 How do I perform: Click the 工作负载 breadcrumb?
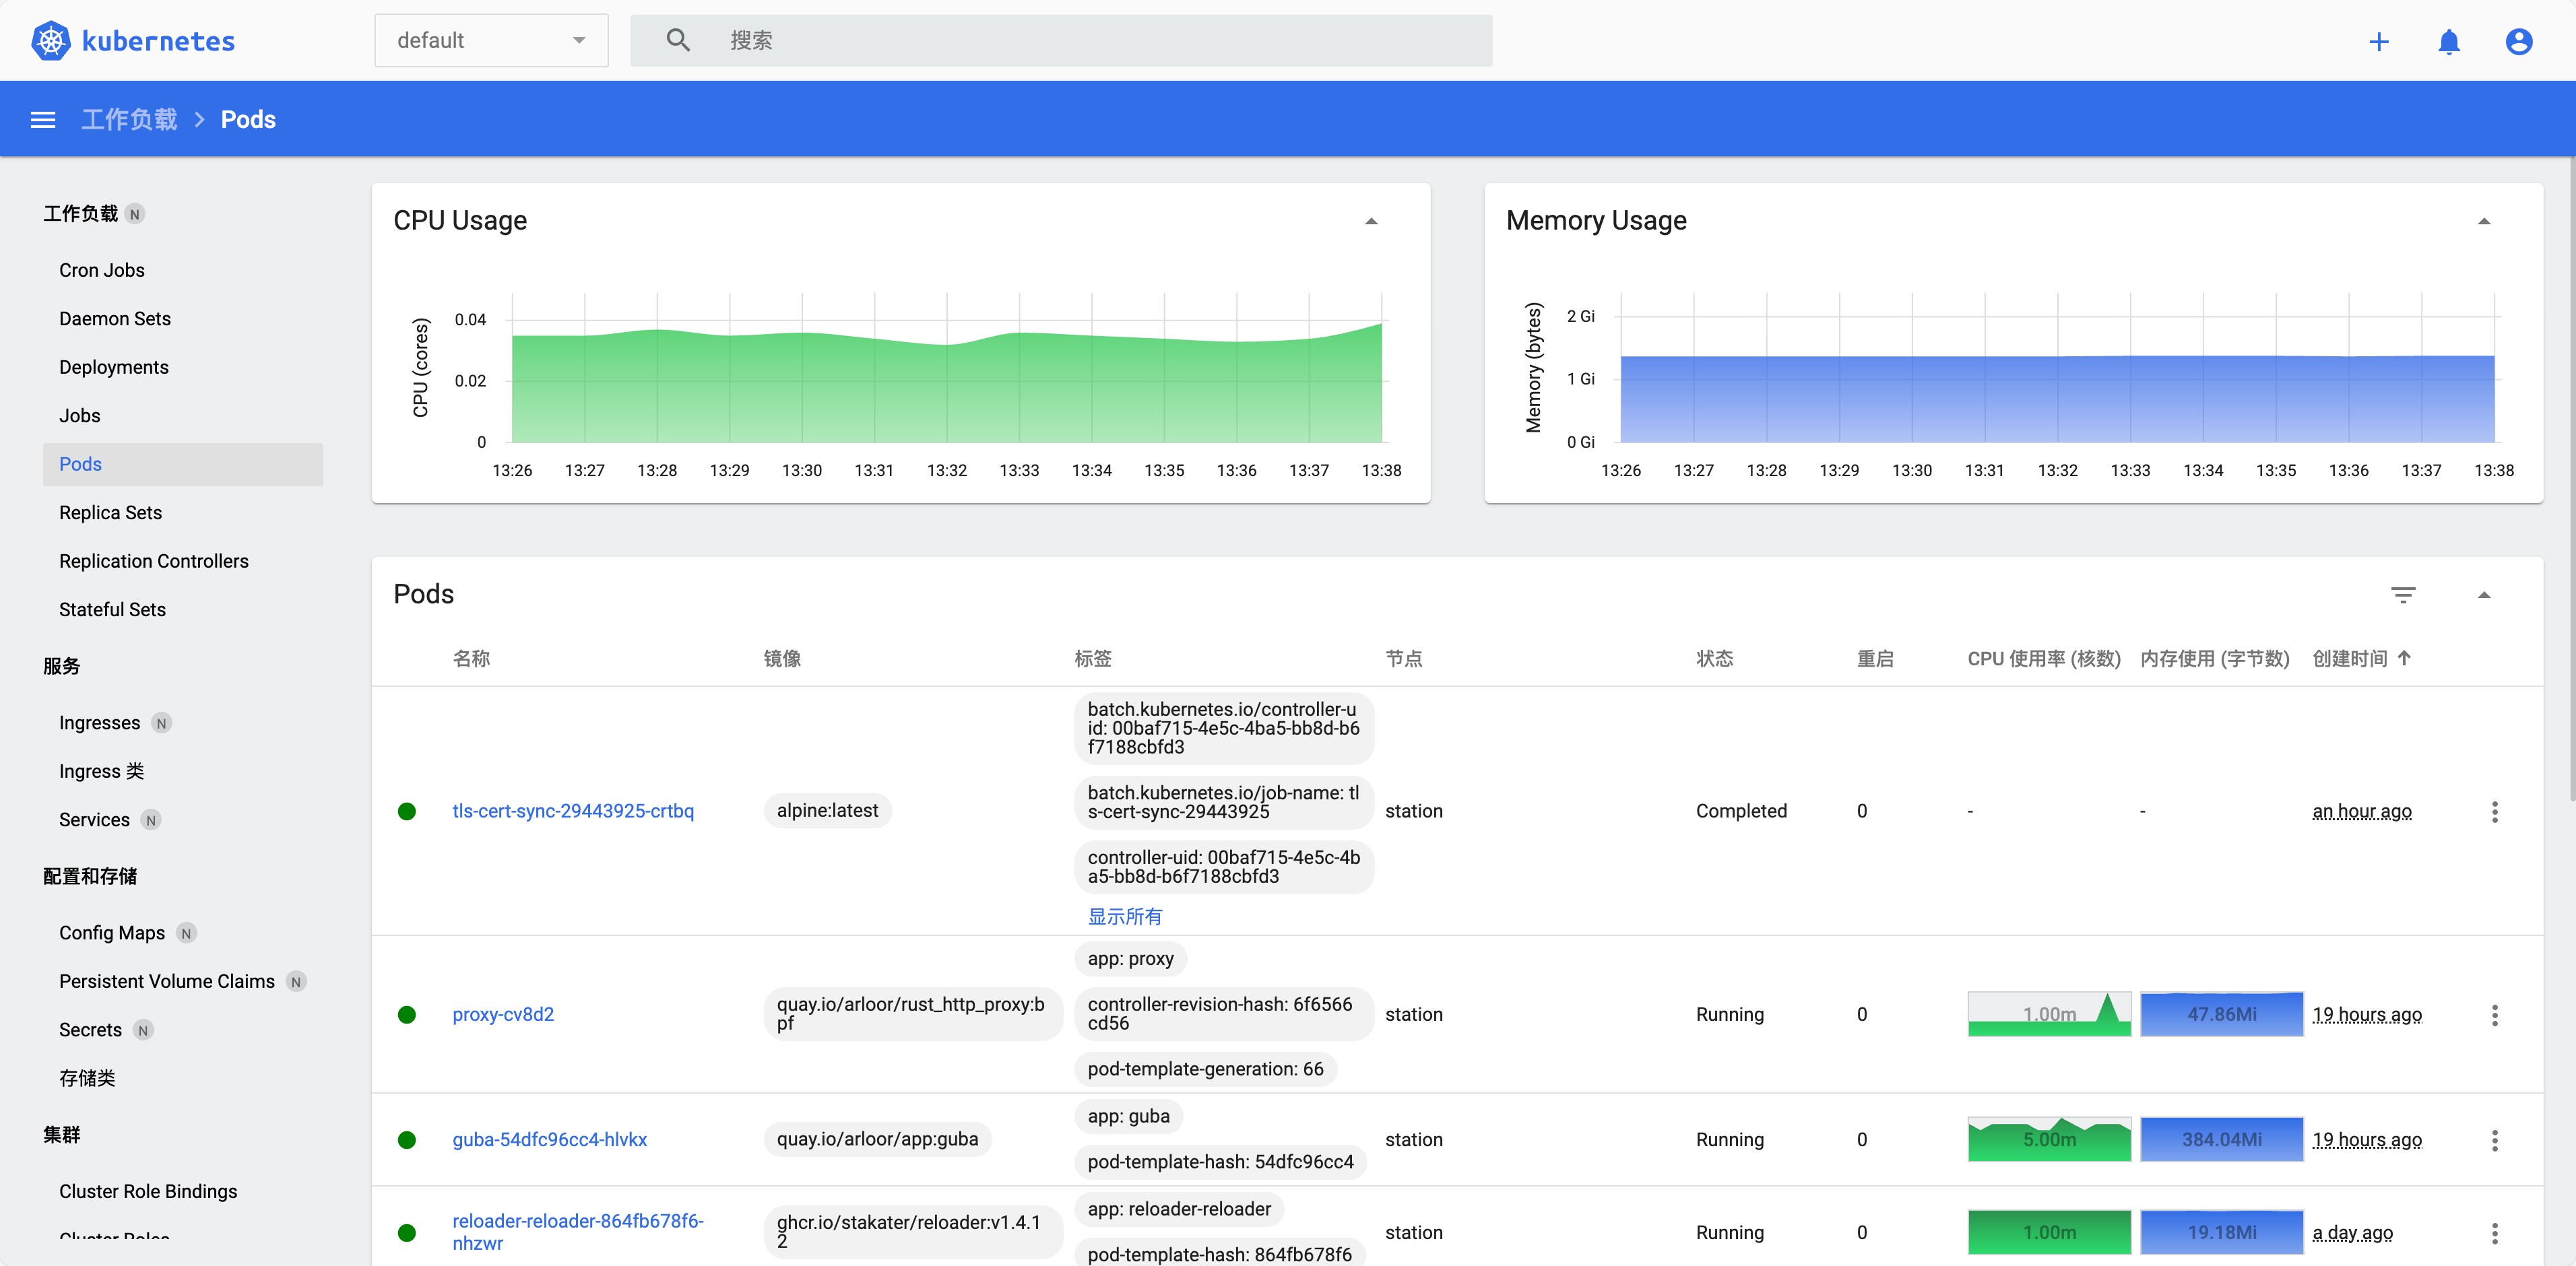[x=129, y=120]
